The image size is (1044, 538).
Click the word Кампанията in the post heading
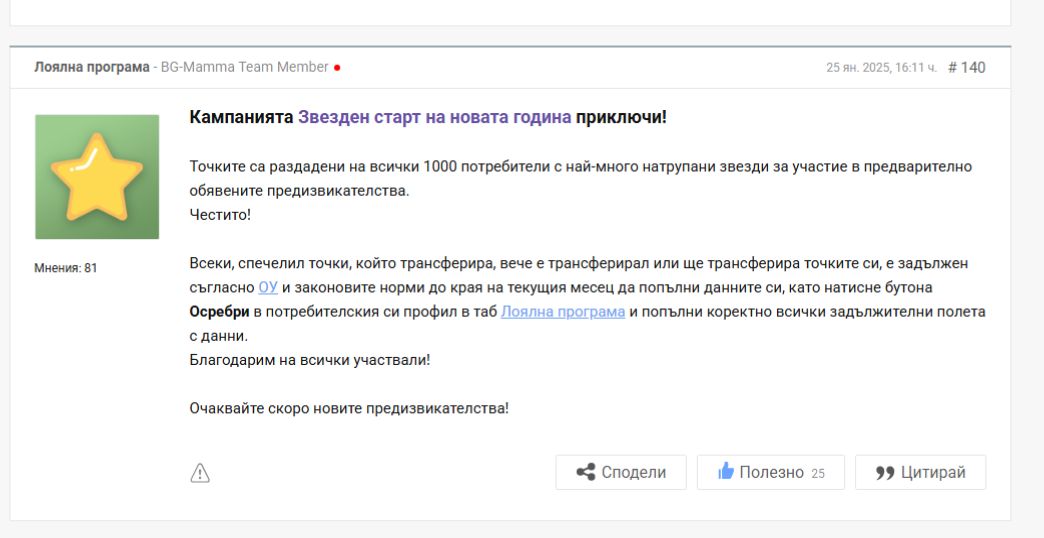[241, 117]
